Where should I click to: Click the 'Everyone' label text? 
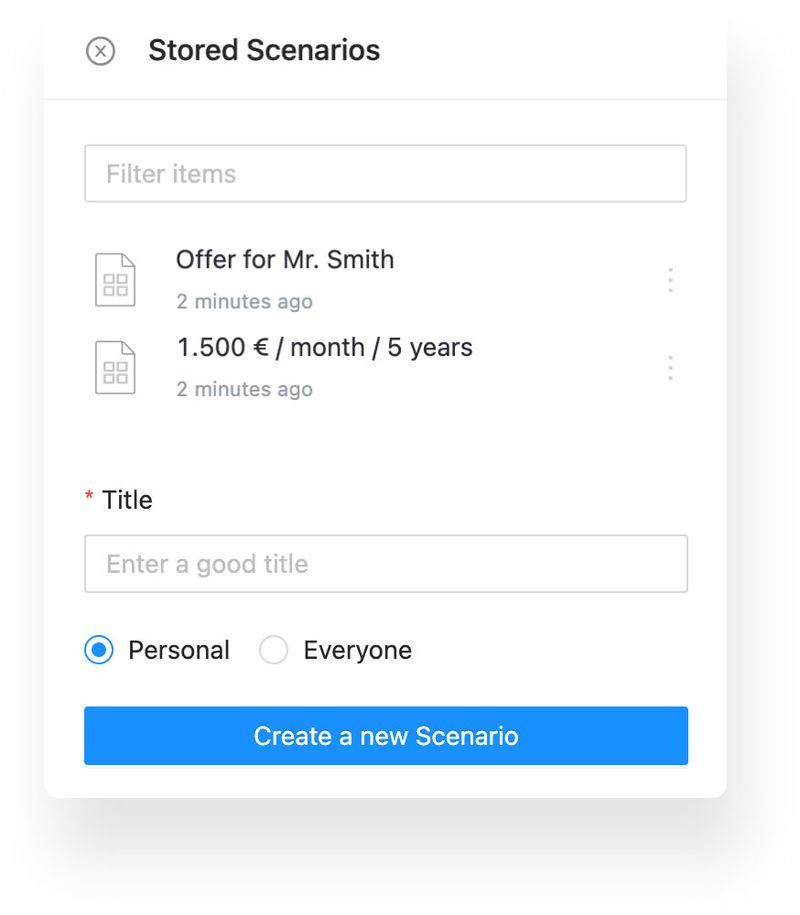pyautogui.click(x=357, y=651)
